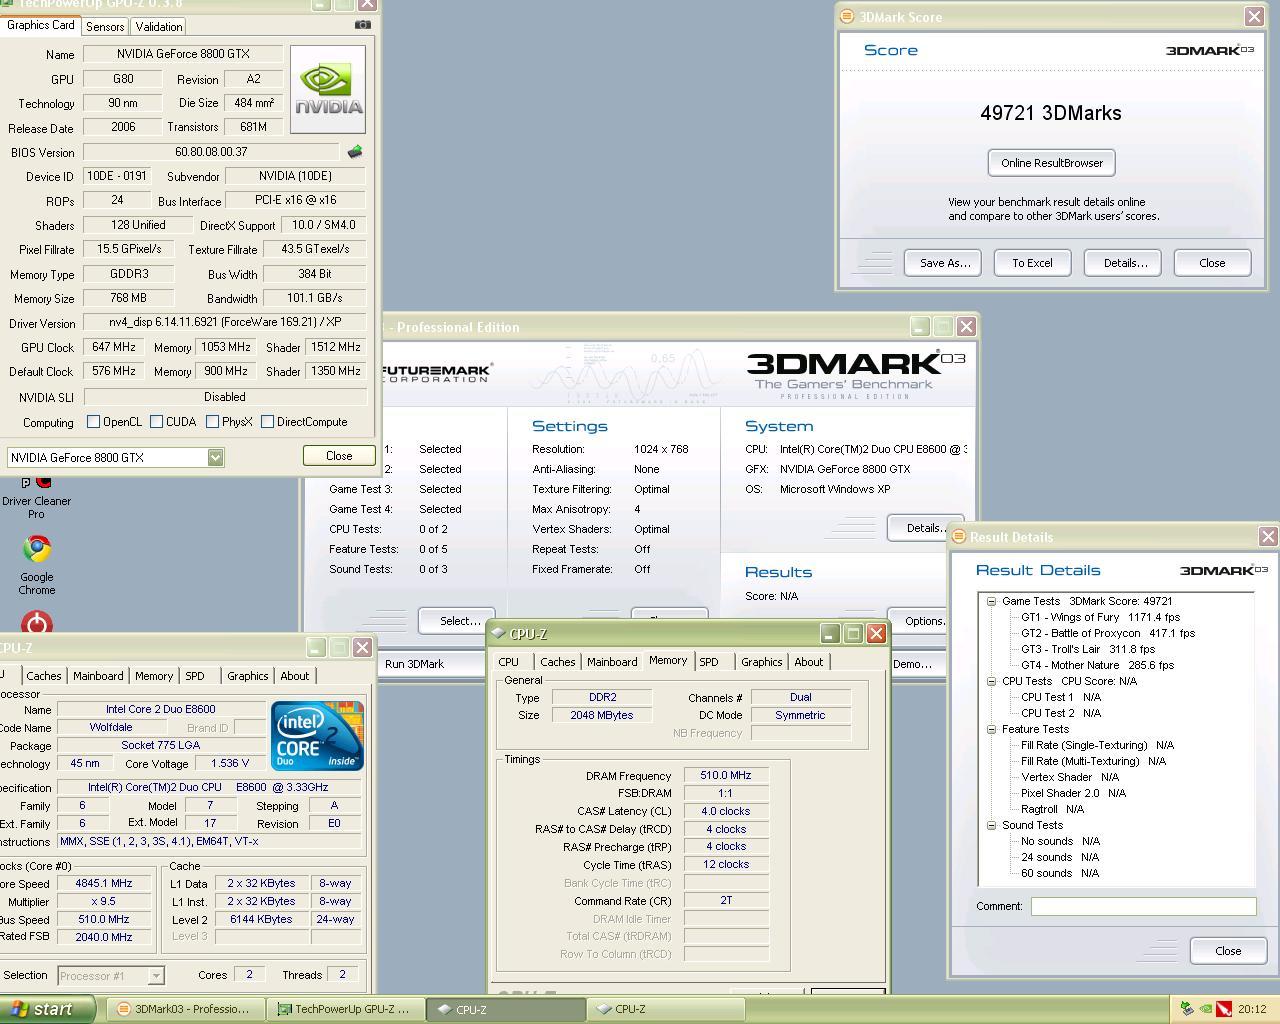Click the Comment input field
Image resolution: width=1280 pixels, height=1024 pixels.
tap(1144, 906)
